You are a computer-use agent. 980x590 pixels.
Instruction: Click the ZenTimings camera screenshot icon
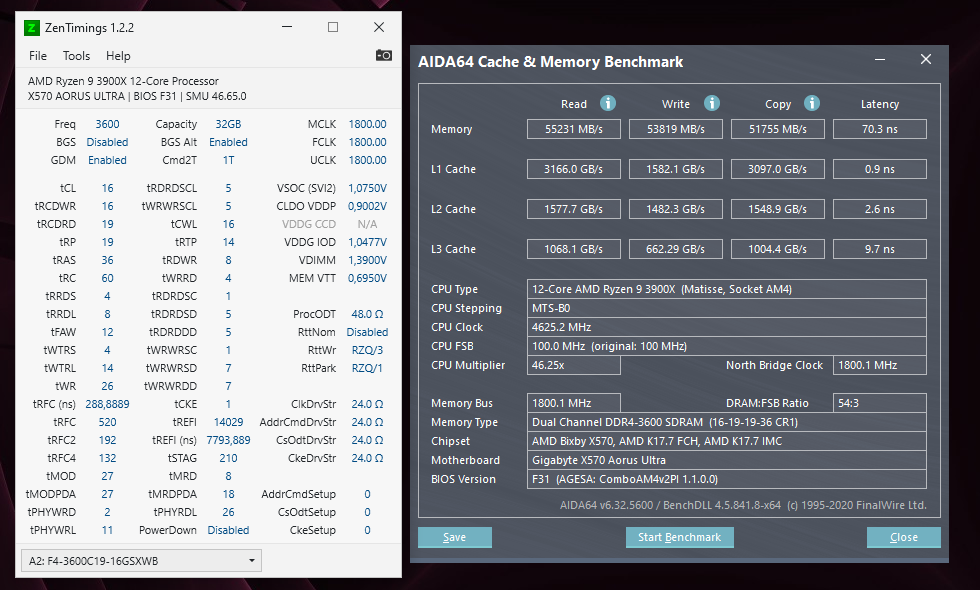coord(384,56)
